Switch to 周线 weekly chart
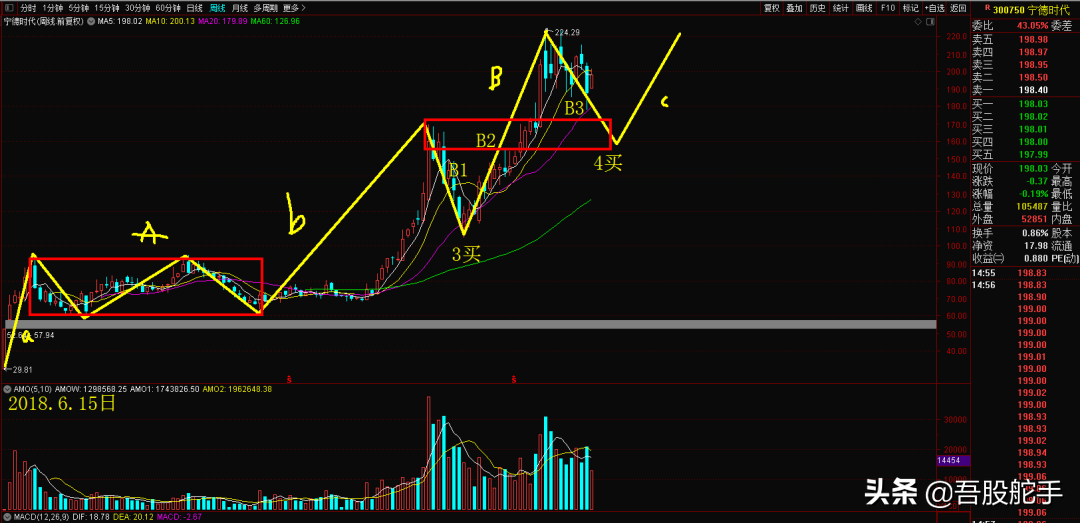 pos(217,8)
